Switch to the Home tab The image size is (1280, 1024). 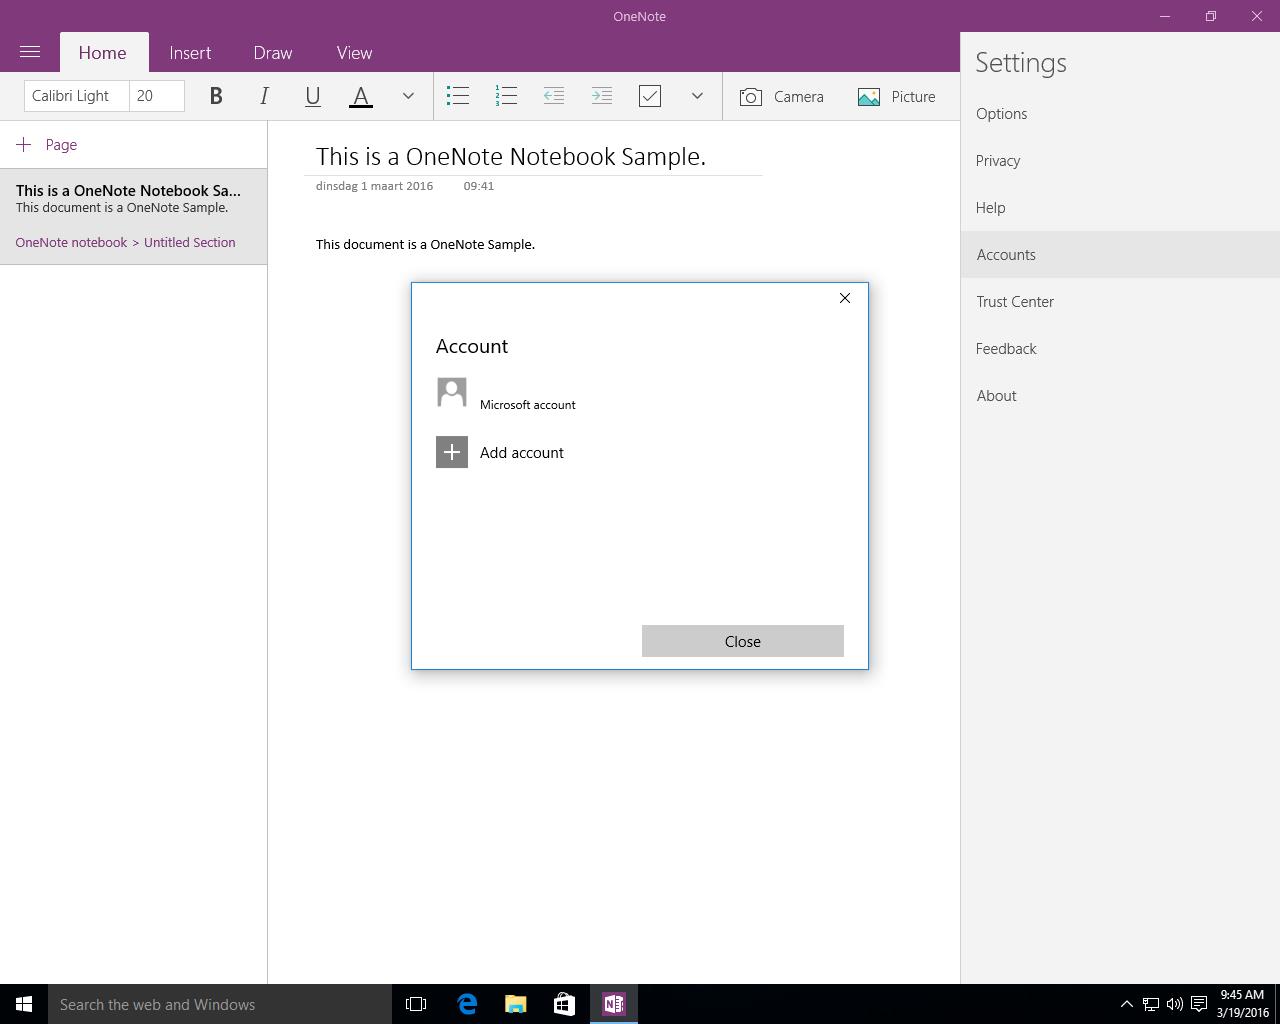103,53
